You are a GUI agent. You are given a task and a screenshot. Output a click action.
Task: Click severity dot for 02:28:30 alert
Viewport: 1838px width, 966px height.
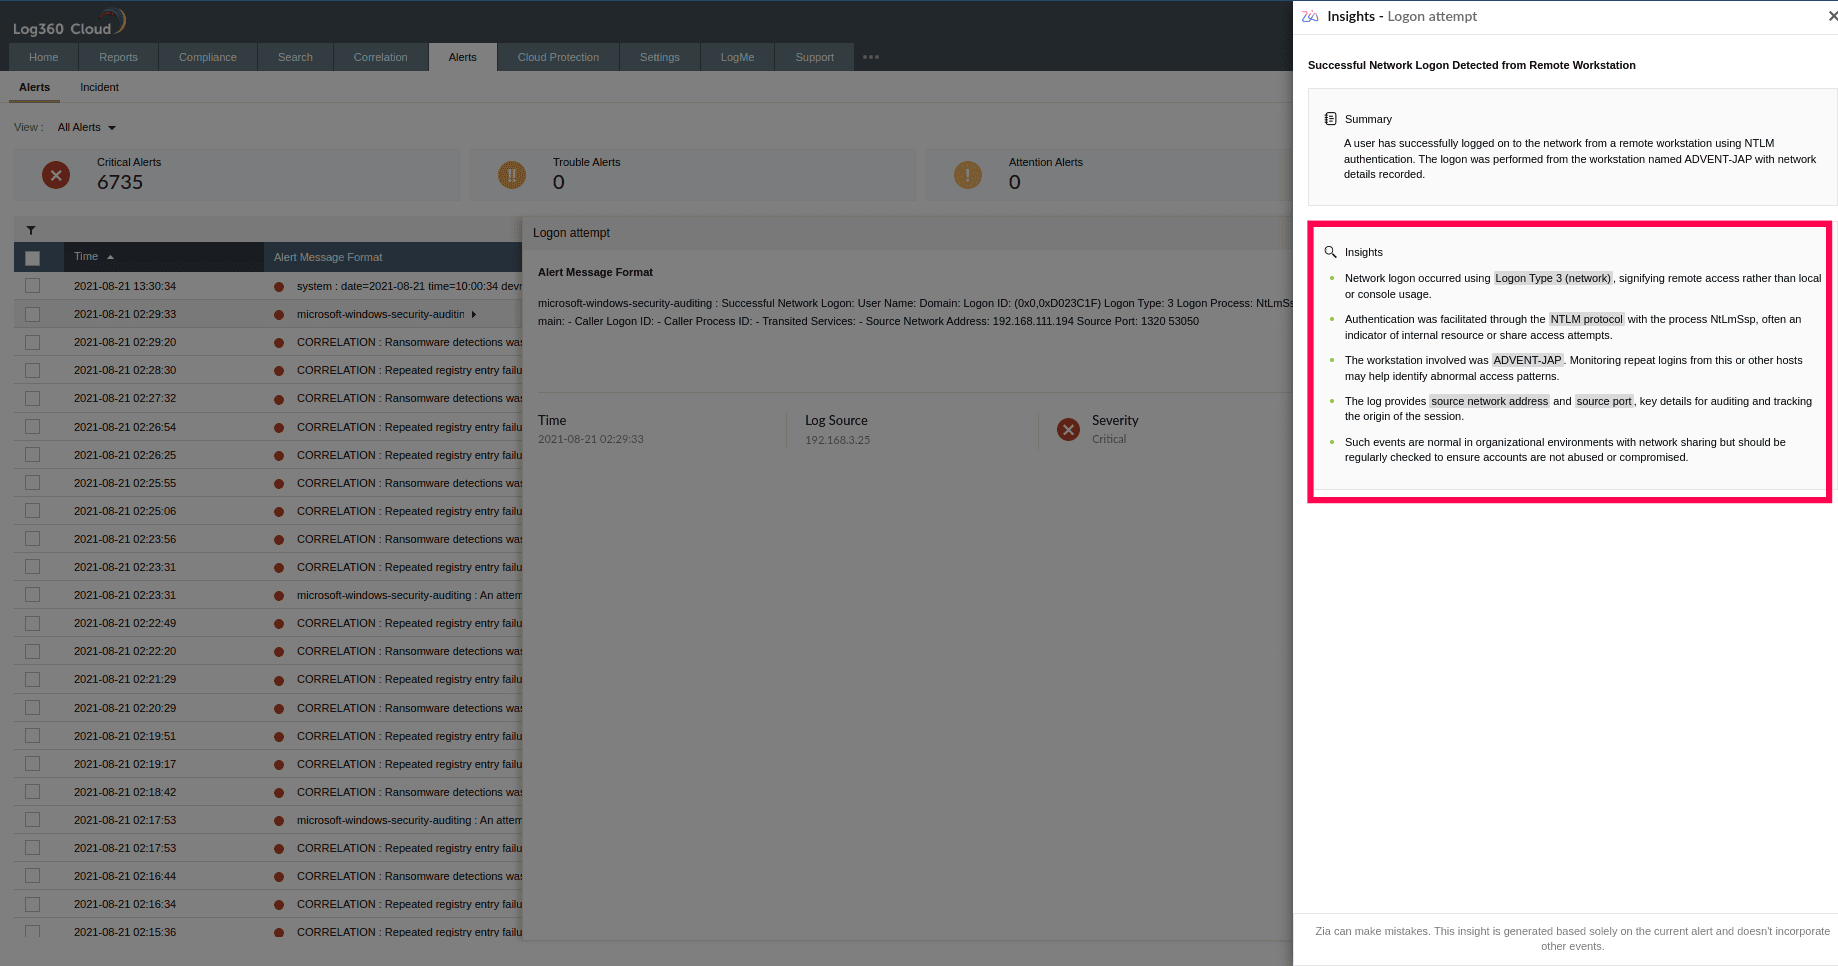pos(279,371)
